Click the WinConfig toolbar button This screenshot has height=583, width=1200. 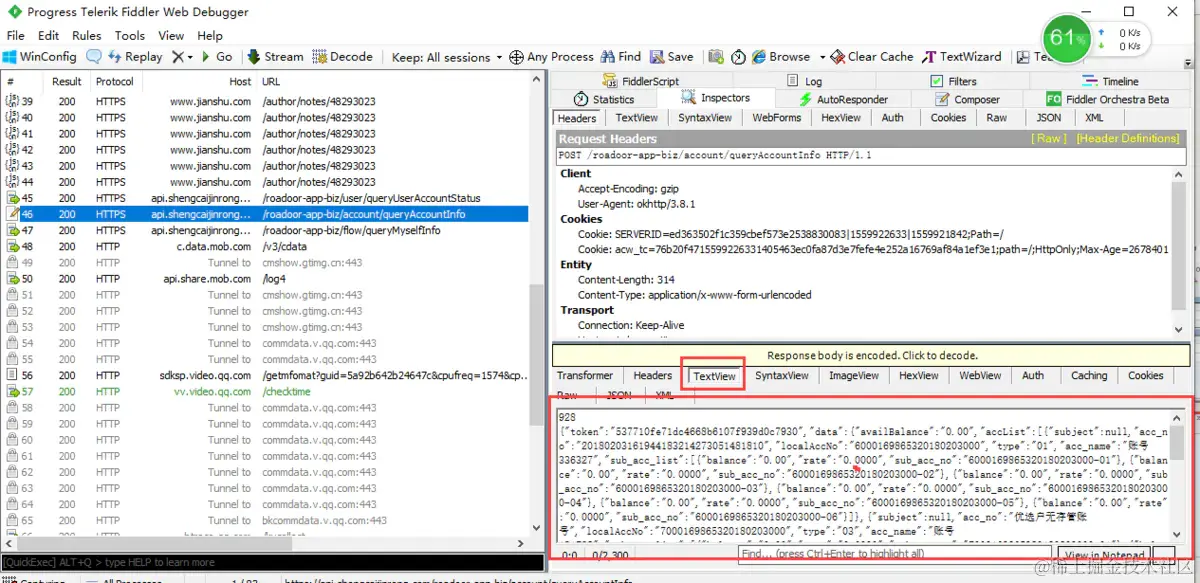click(x=40, y=57)
